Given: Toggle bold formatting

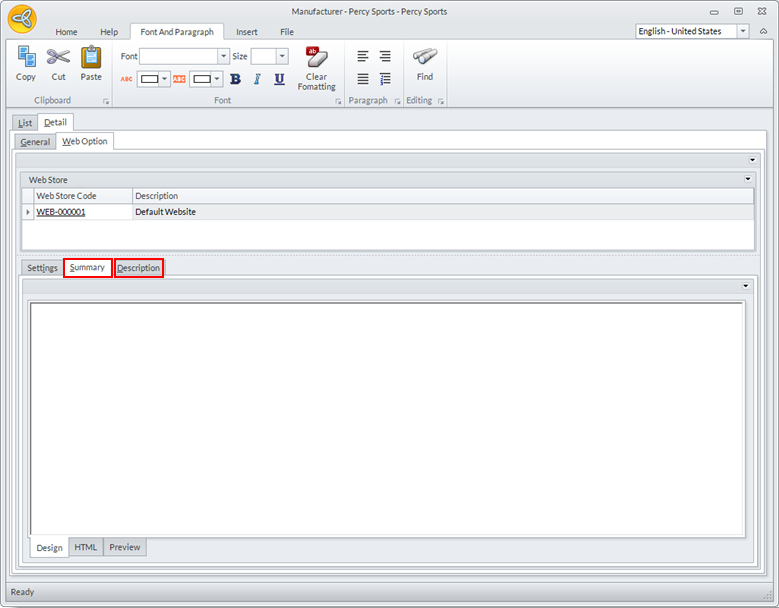Looking at the screenshot, I should [236, 79].
